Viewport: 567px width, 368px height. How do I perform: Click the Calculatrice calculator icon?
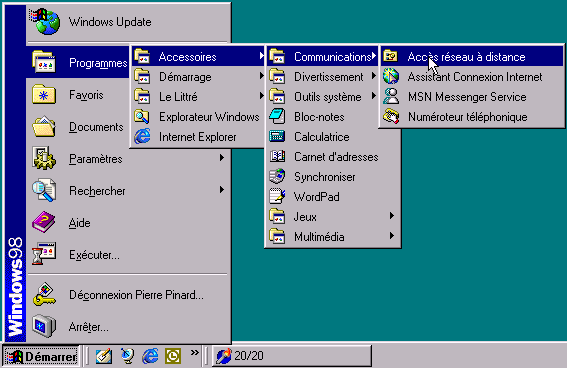(277, 136)
